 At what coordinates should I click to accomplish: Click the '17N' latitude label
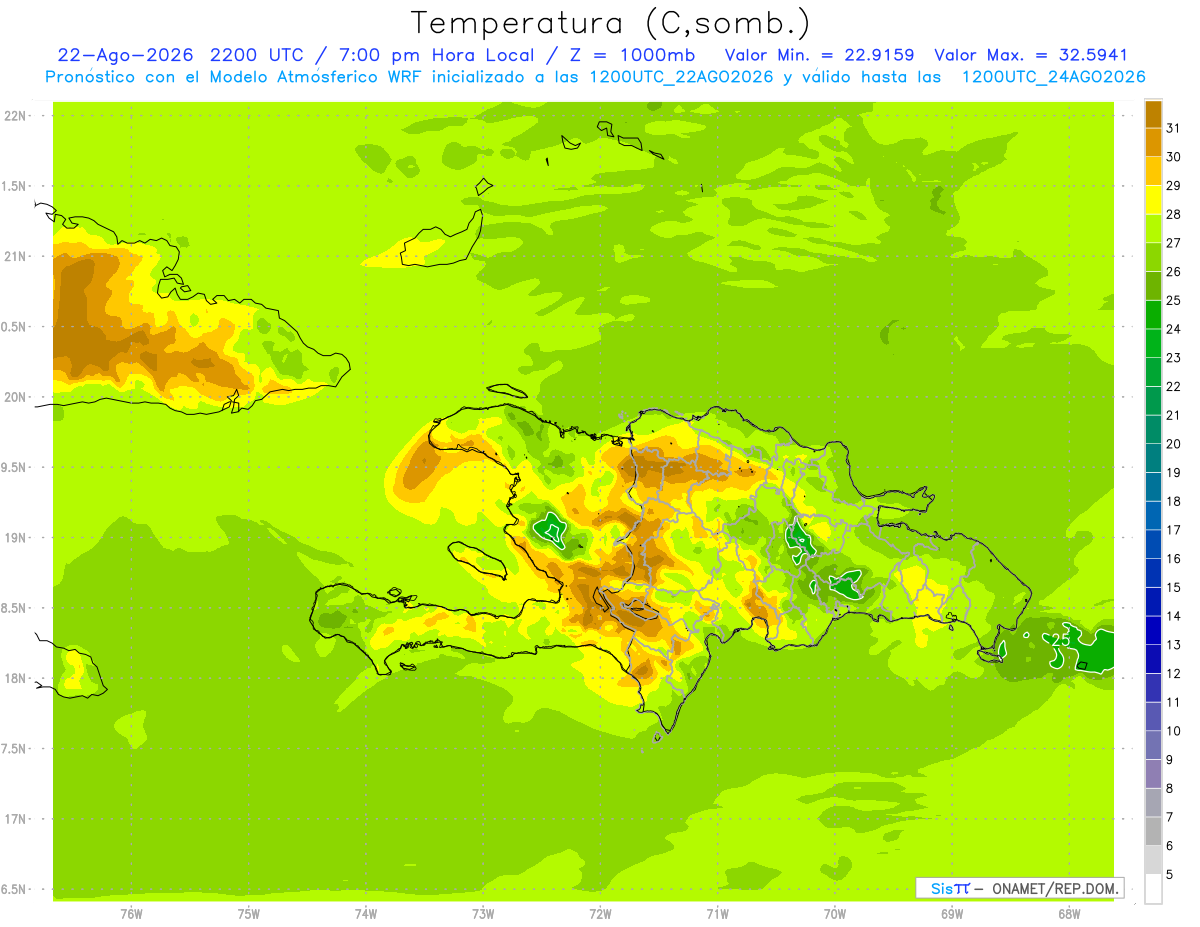coord(16,819)
